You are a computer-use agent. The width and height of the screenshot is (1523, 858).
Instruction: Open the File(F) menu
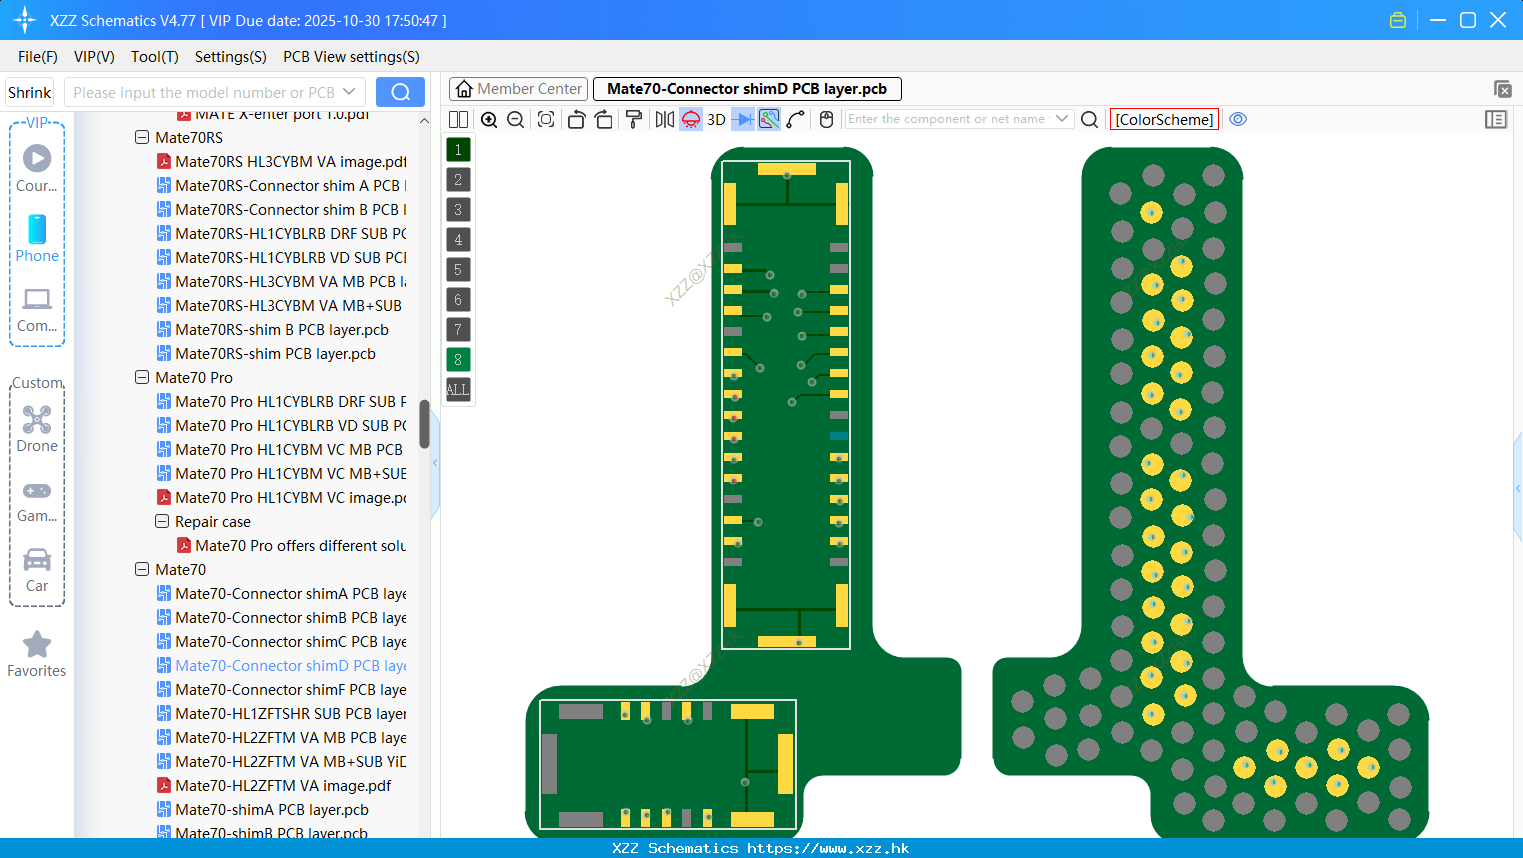(38, 57)
